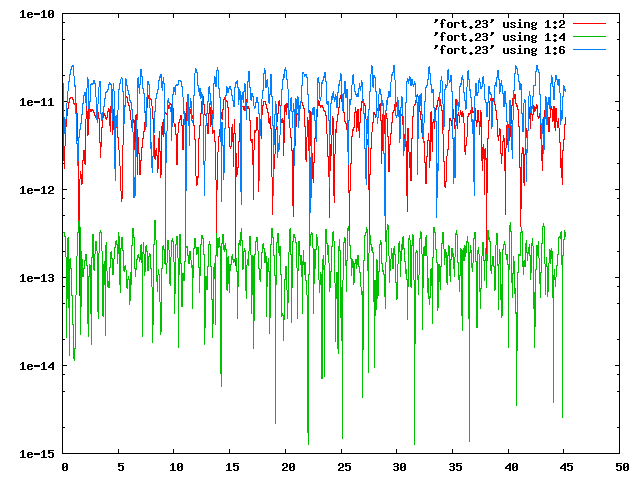Click y-axis label 1e-10
Screen dimensions: 640x480
point(37,14)
